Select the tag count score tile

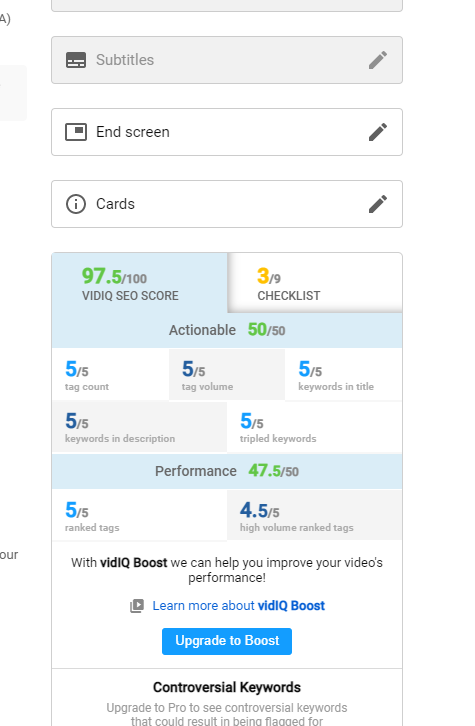pos(110,375)
